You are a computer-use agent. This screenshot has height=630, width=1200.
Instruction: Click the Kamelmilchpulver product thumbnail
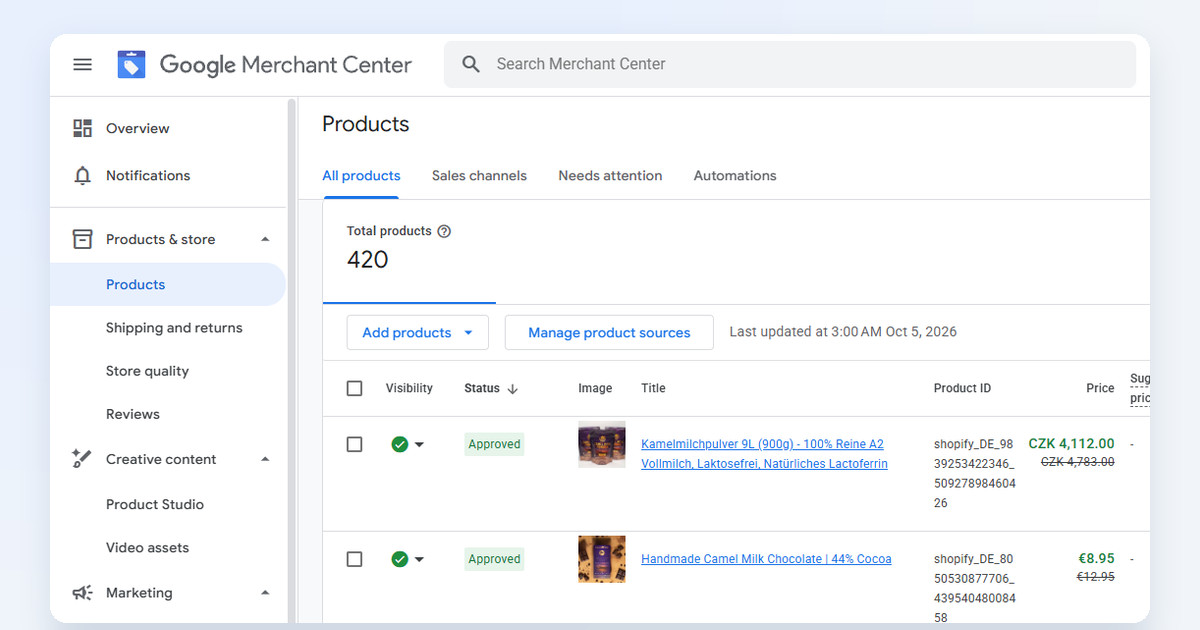(602, 444)
